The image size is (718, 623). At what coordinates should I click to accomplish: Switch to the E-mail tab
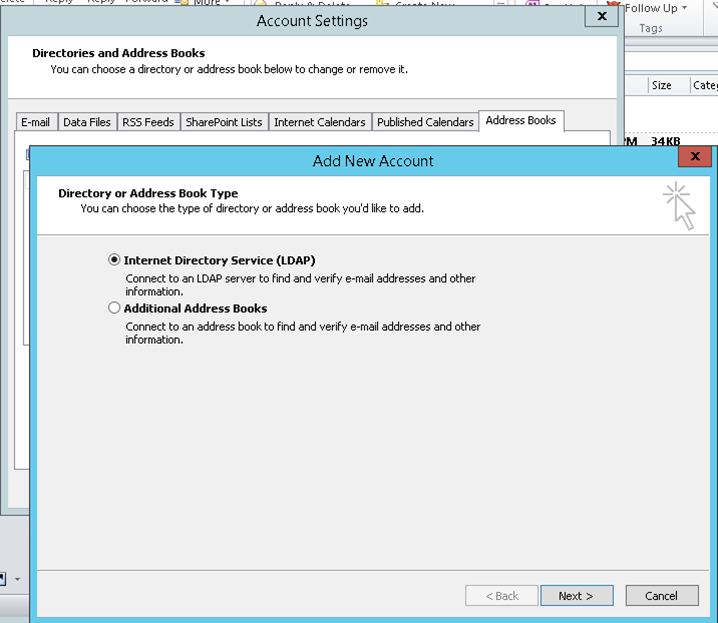35,122
